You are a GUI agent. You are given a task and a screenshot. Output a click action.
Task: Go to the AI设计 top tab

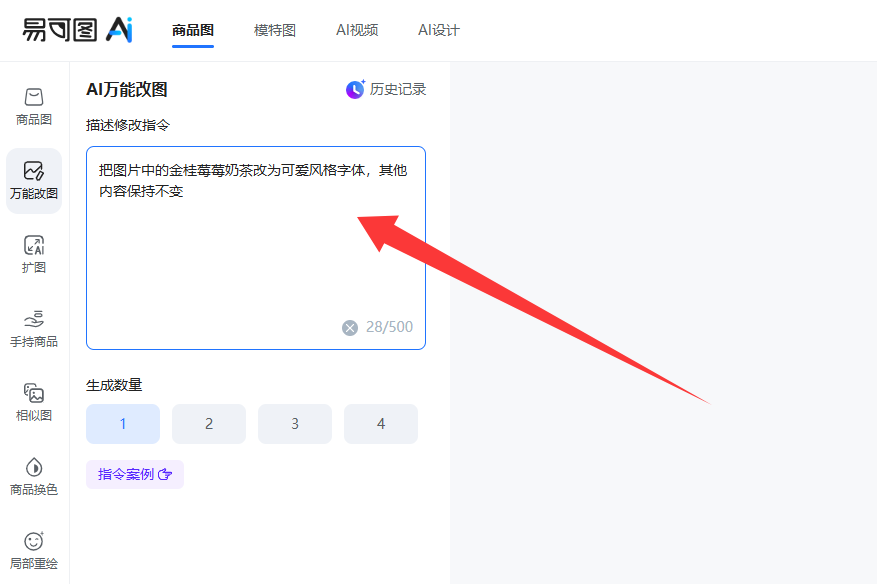click(x=439, y=30)
